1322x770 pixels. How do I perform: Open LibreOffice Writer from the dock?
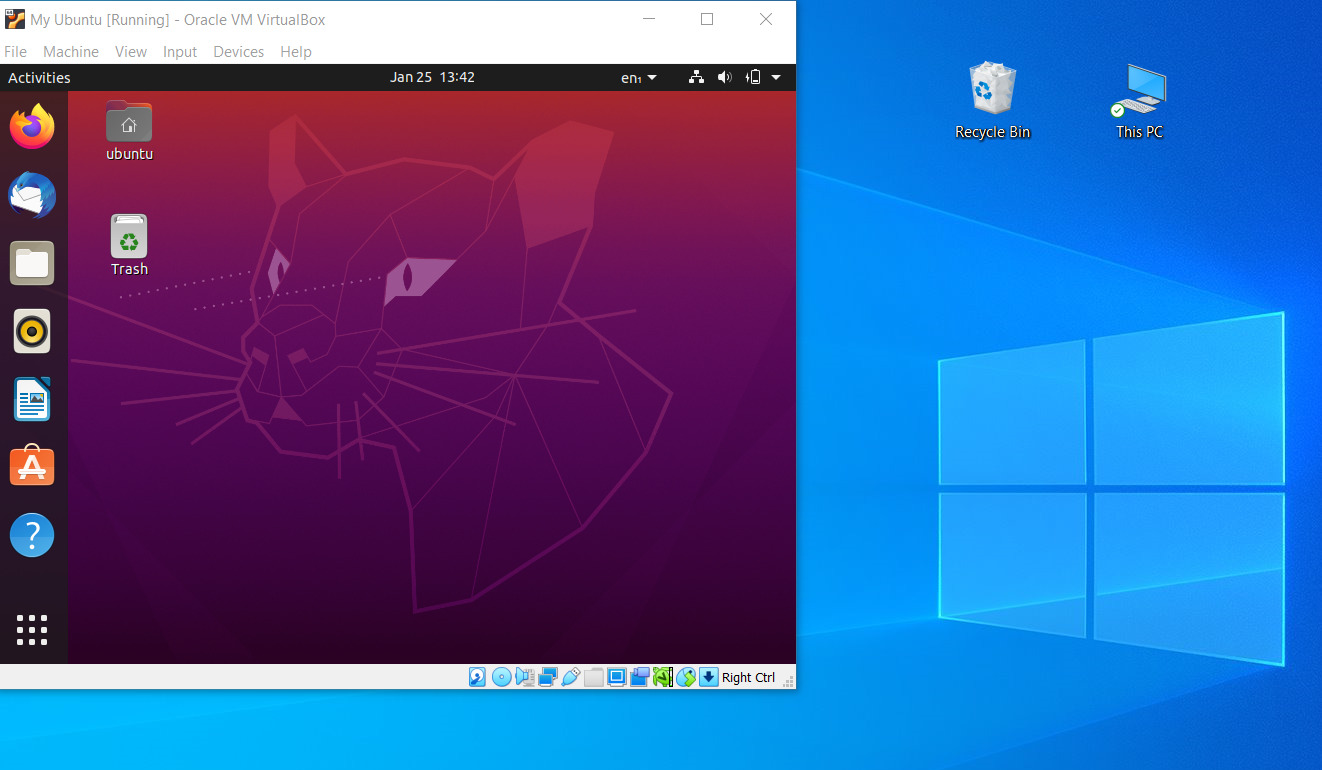[x=32, y=399]
